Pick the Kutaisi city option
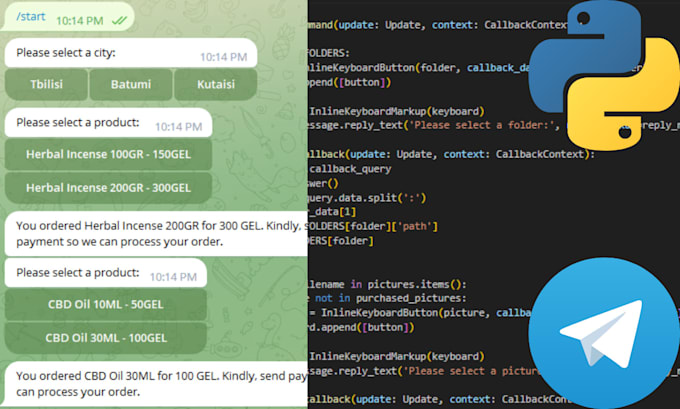Screen dimensions: 680x409 215,84
